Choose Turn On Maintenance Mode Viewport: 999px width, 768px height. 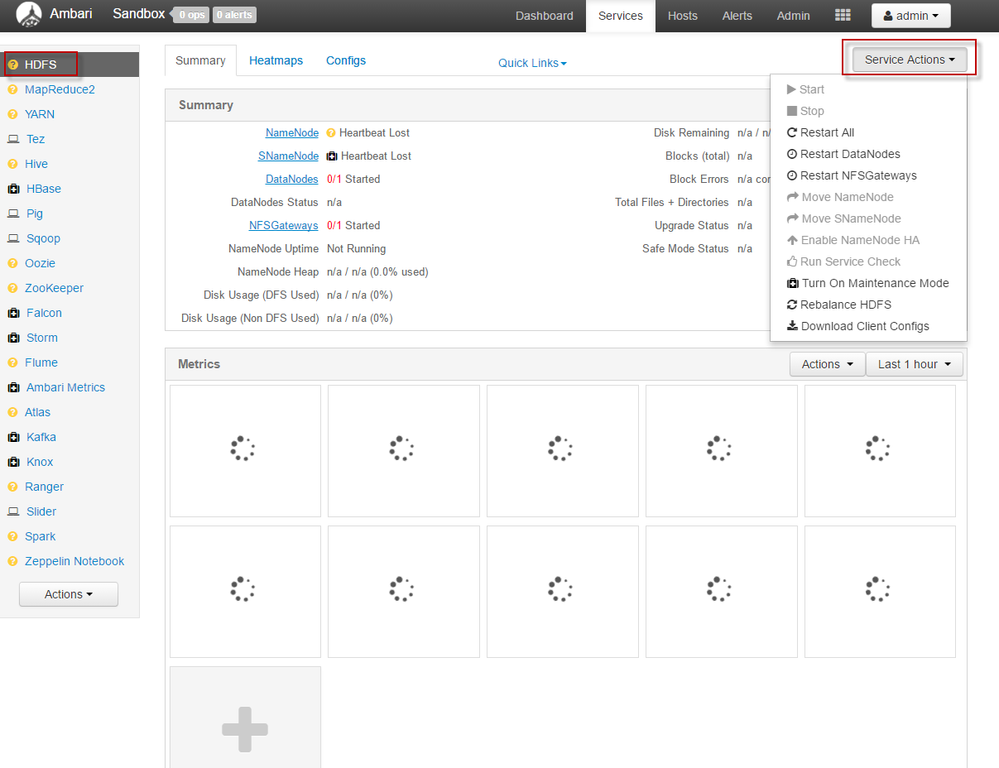868,283
